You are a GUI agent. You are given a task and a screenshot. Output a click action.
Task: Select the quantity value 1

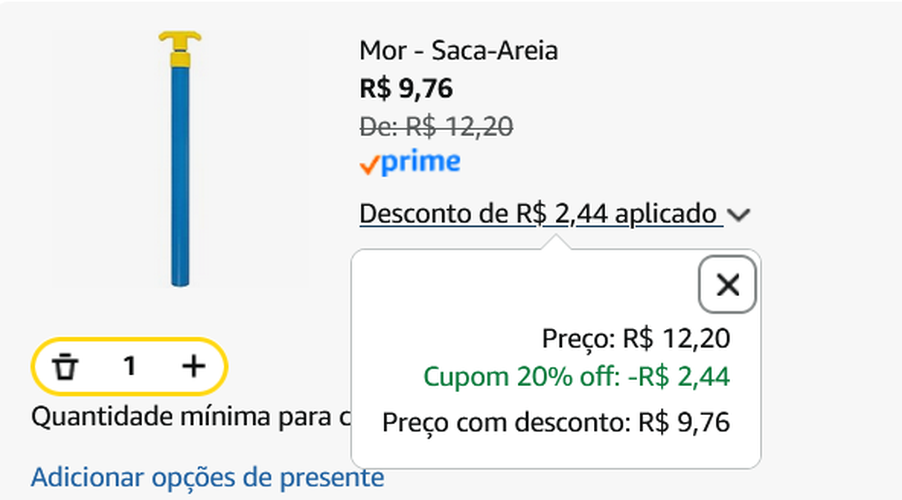[129, 367]
